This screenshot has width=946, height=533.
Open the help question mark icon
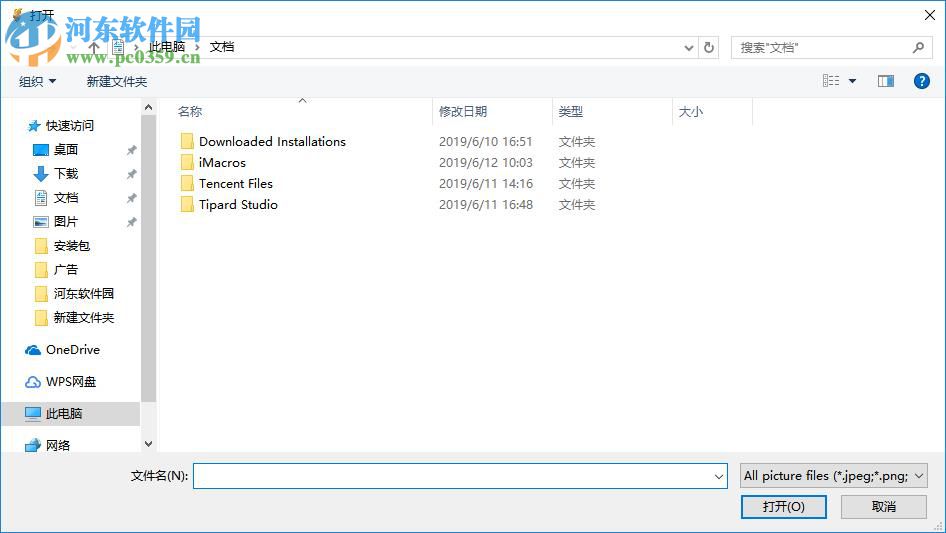click(921, 81)
